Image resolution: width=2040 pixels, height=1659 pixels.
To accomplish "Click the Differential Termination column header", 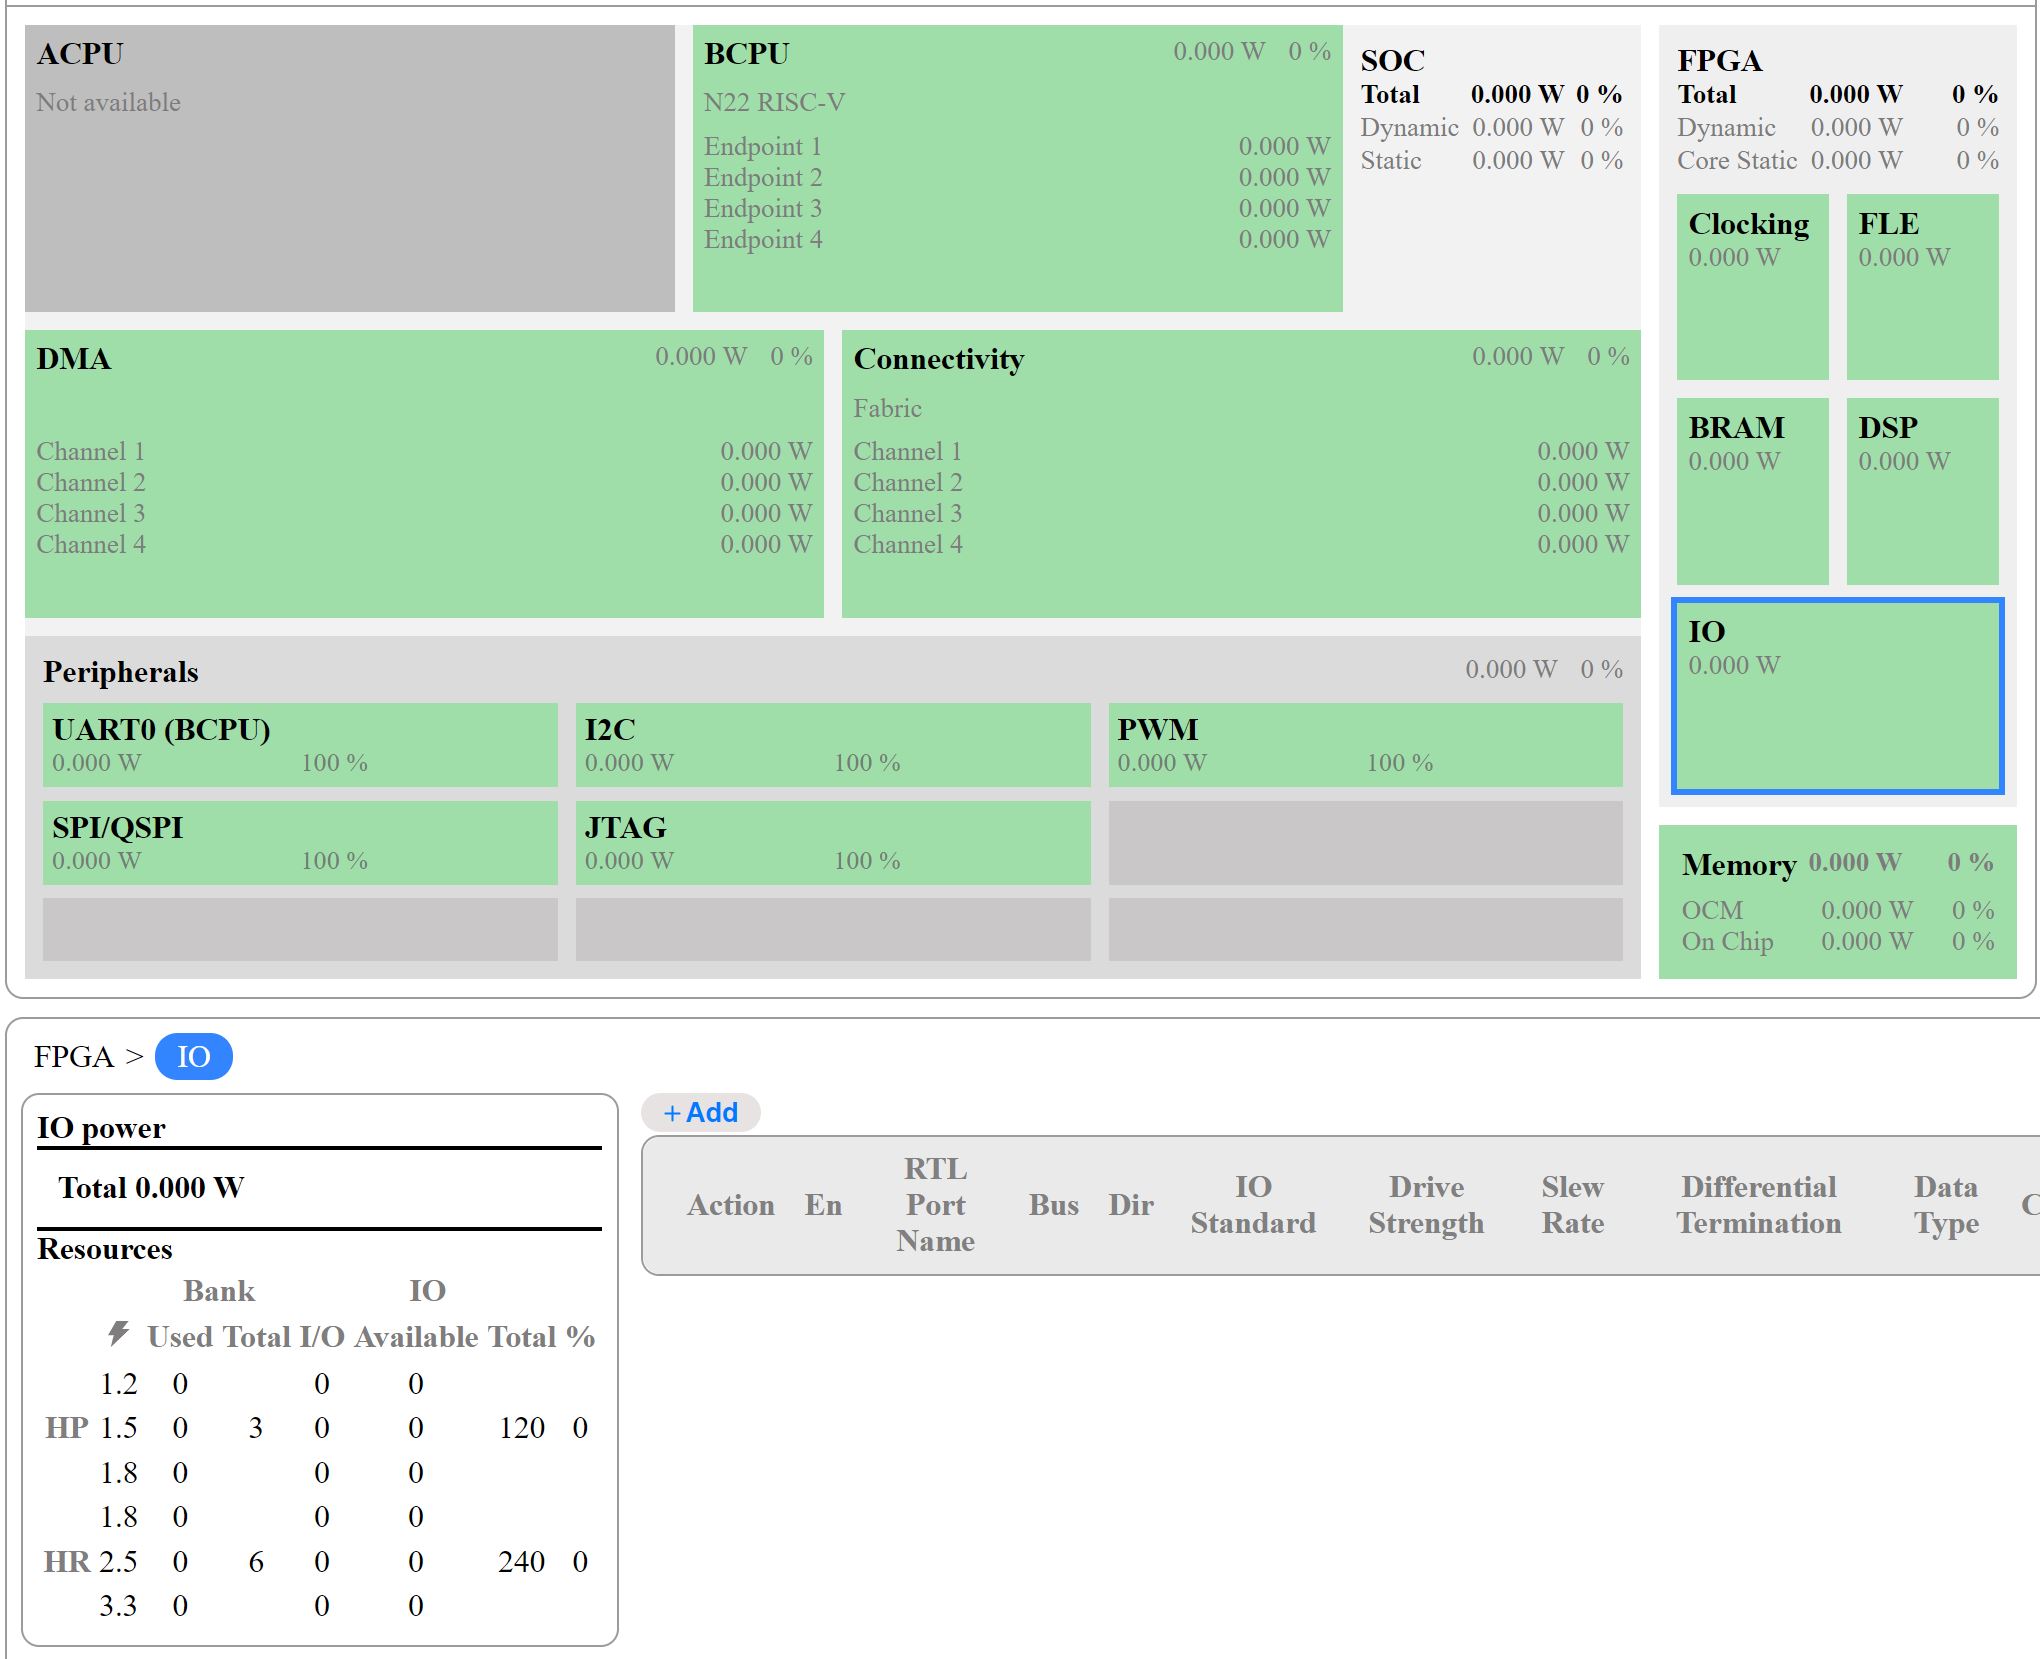I will click(x=1759, y=1205).
